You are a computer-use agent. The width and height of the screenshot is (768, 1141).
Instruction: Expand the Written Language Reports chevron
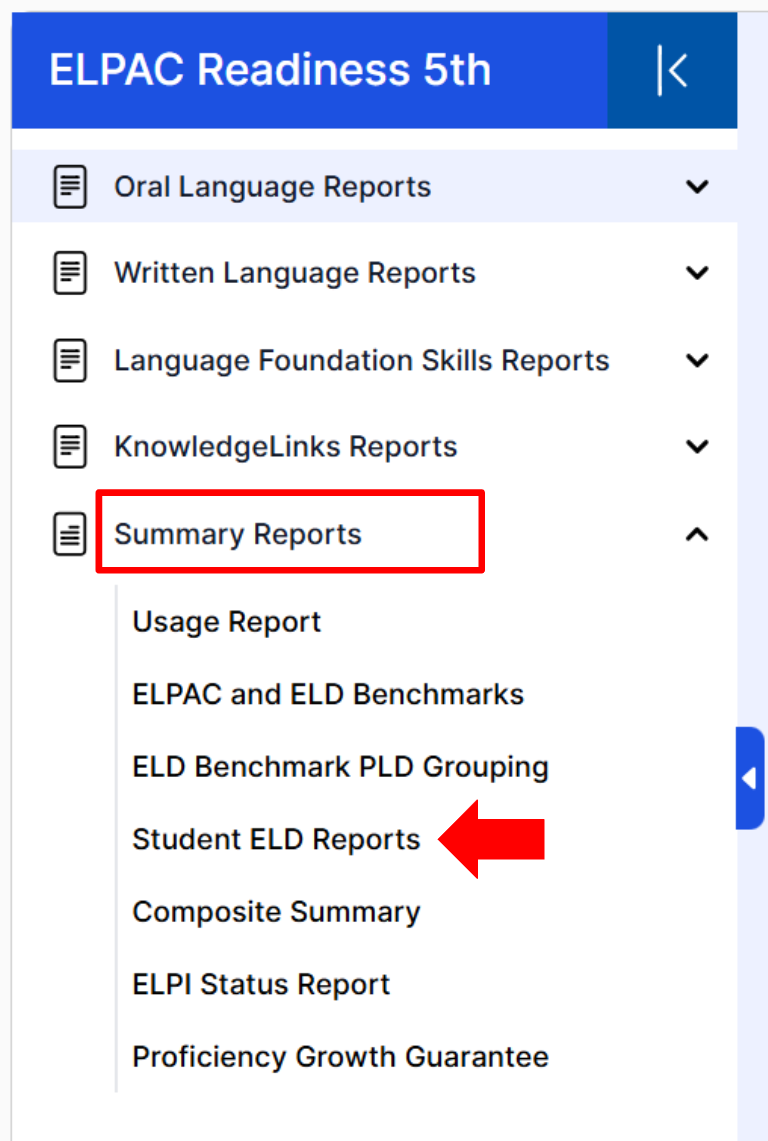697,273
